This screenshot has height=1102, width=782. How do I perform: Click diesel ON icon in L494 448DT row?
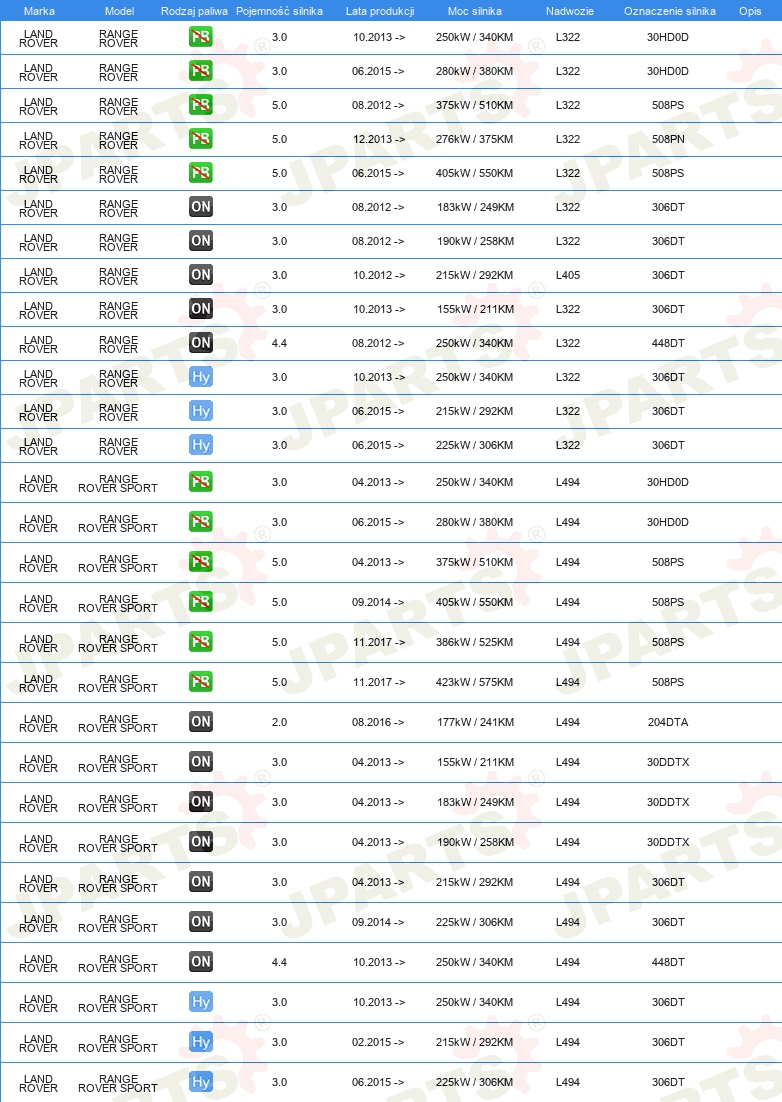[x=201, y=961]
